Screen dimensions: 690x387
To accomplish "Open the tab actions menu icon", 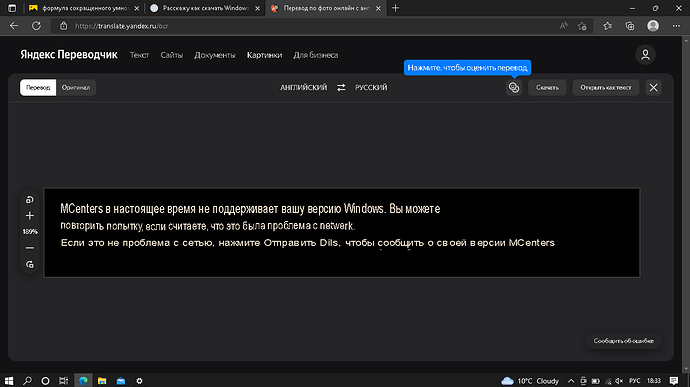I will [12, 8].
